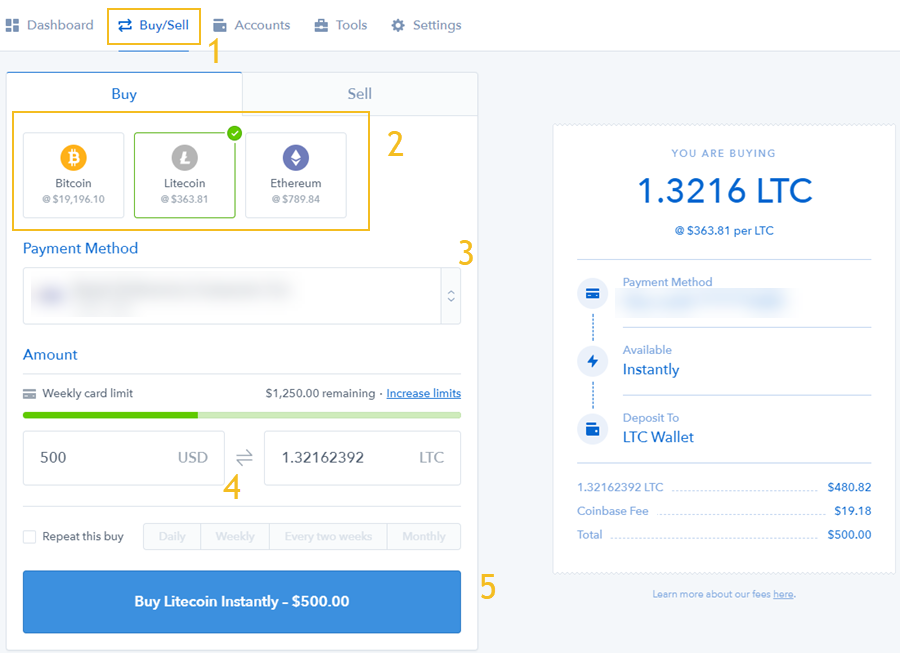Click the Increase limits link

tap(424, 394)
